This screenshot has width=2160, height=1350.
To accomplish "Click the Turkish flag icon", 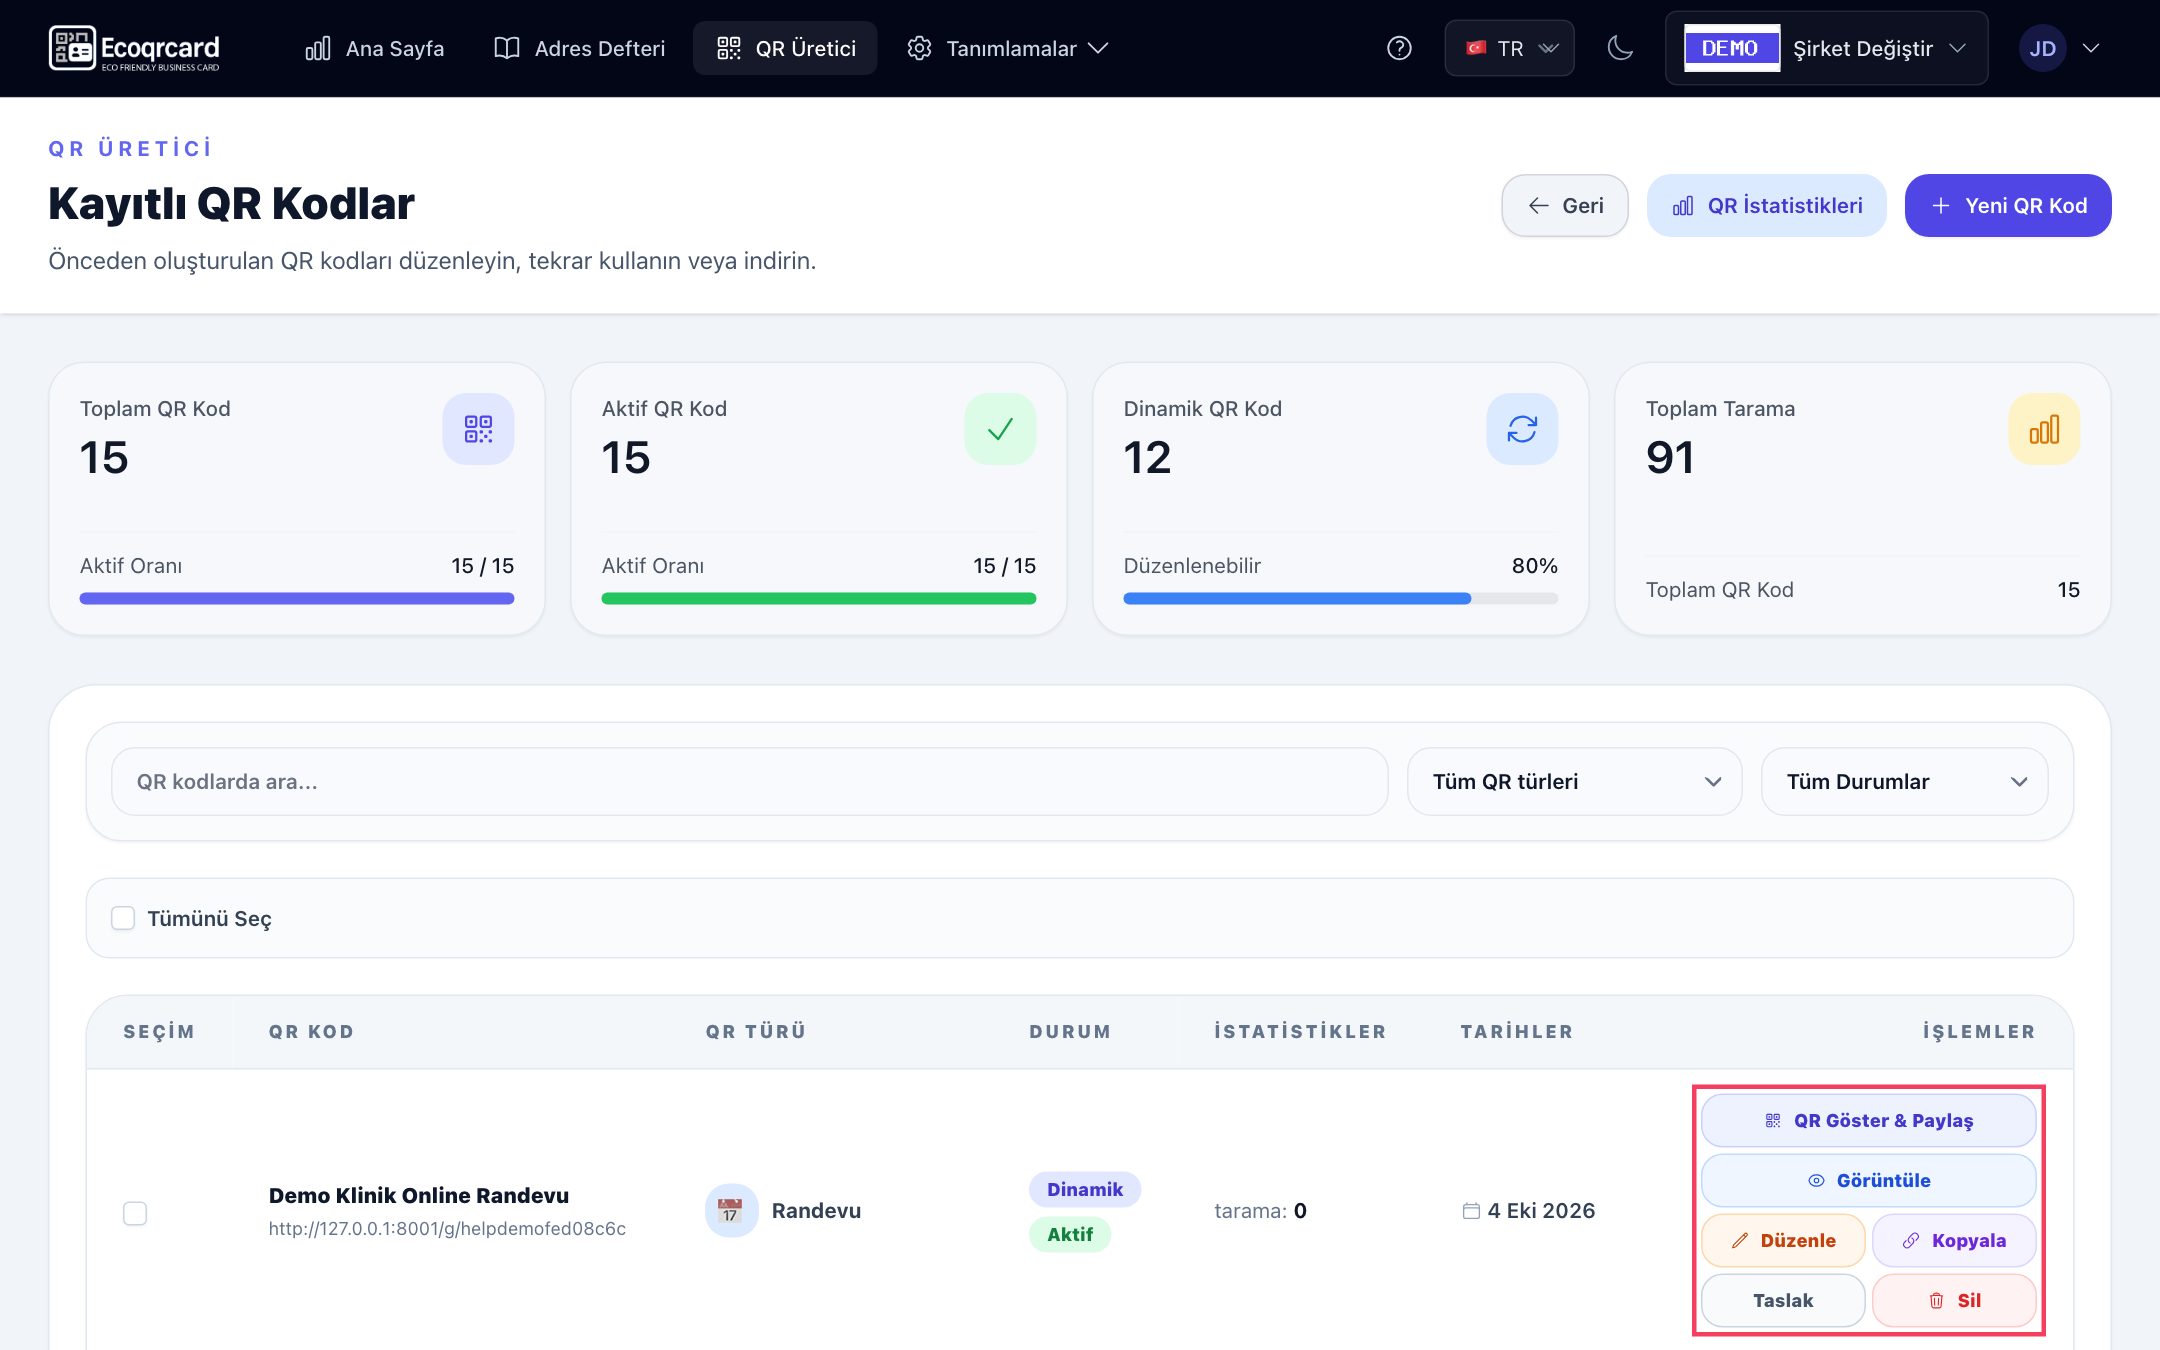I will 1475,48.
